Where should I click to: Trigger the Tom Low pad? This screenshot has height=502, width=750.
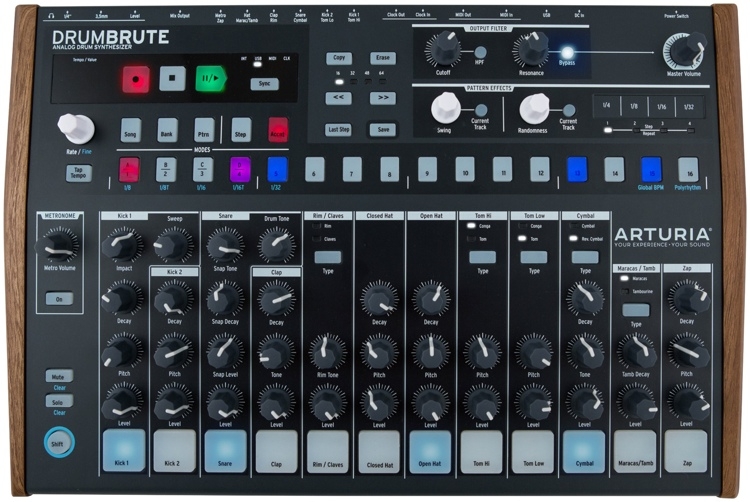(x=533, y=451)
